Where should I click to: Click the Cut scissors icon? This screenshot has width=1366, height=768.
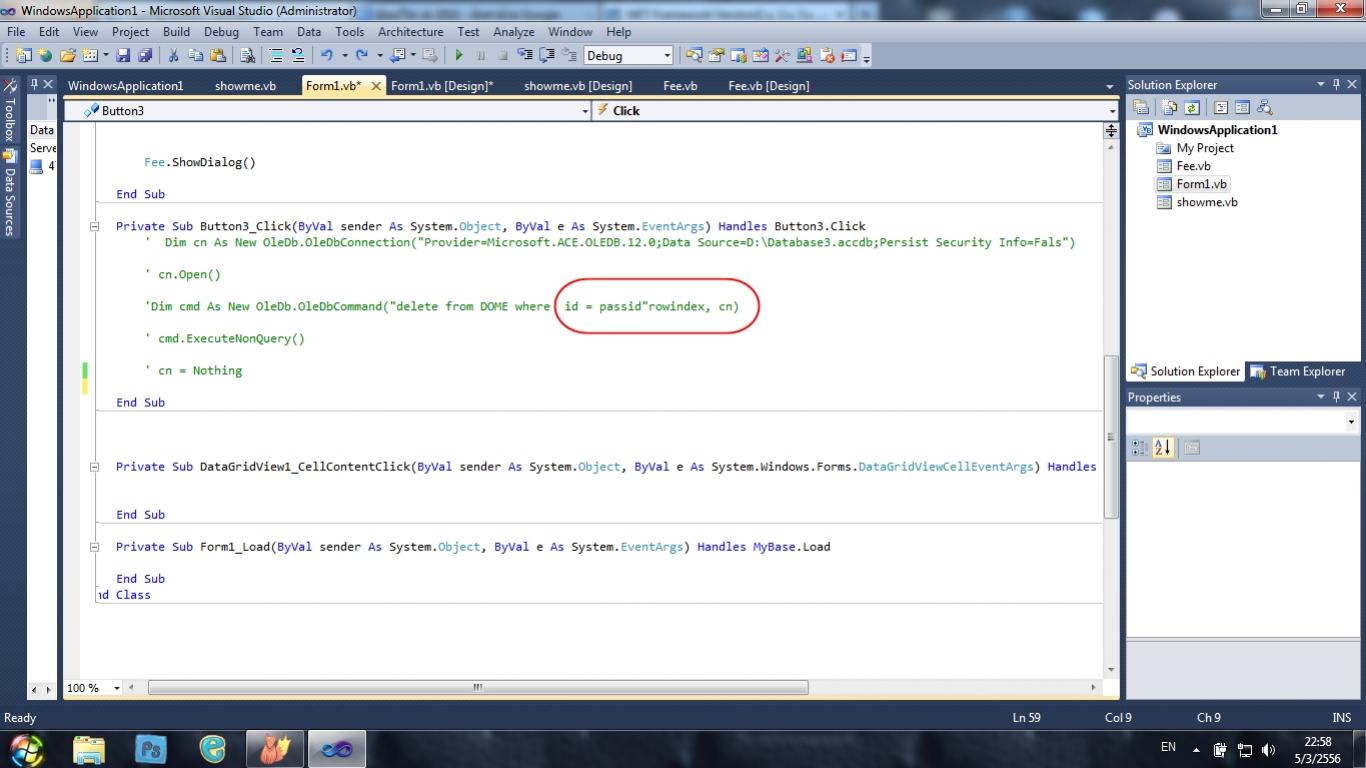coord(173,55)
